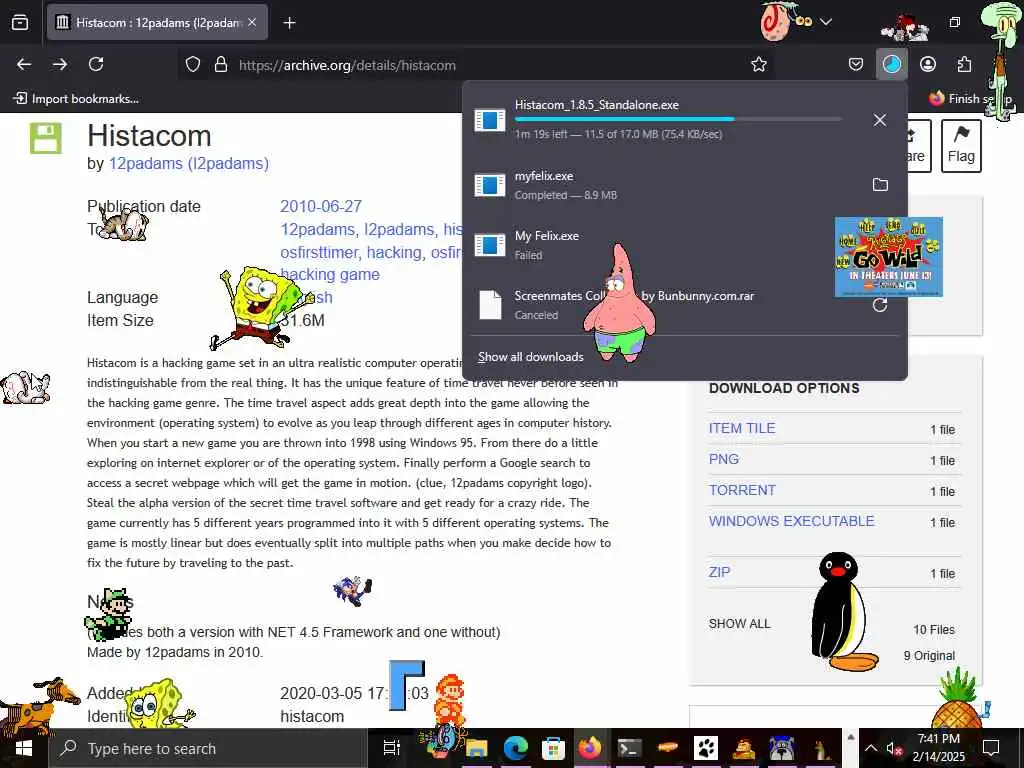Open the Firefox account profile icon
This screenshot has width=1024, height=768.
pos(927,65)
